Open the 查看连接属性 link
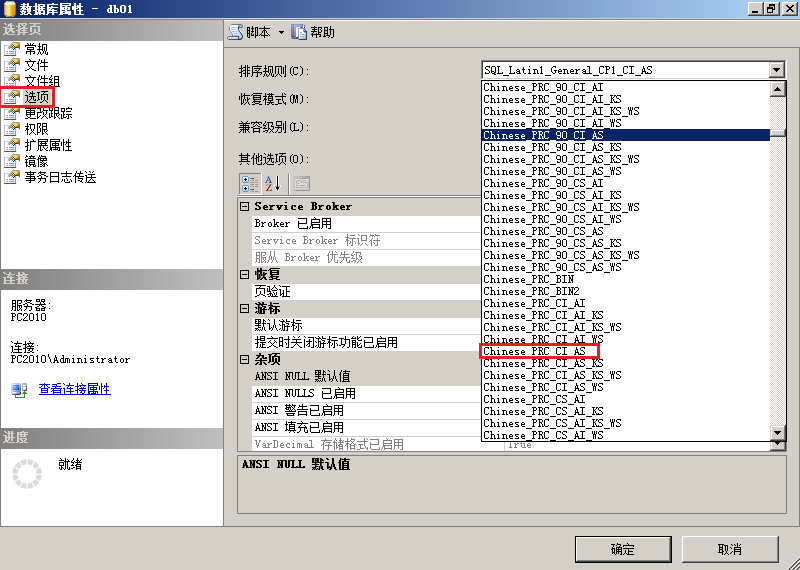This screenshot has height=570, width=800. tap(74, 389)
